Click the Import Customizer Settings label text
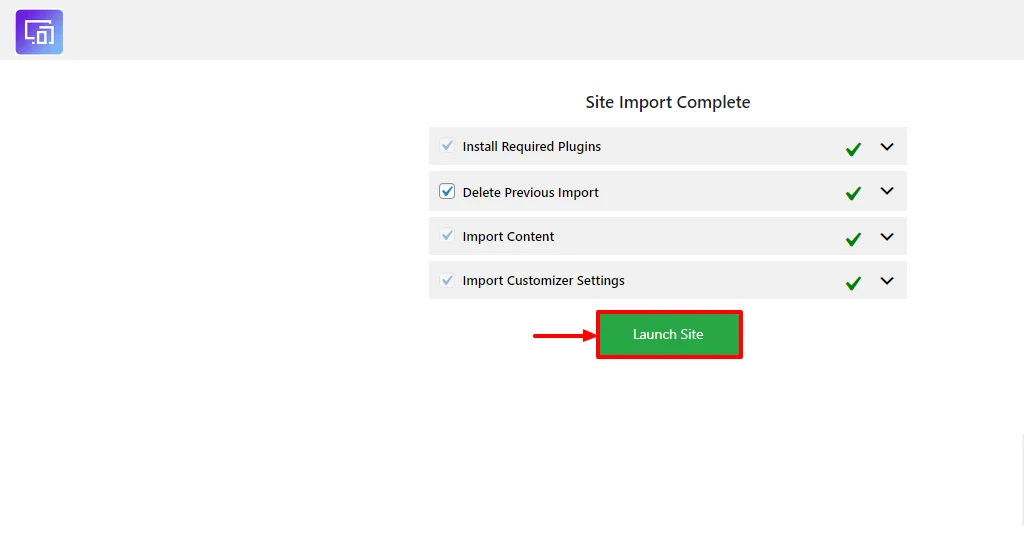 [543, 281]
